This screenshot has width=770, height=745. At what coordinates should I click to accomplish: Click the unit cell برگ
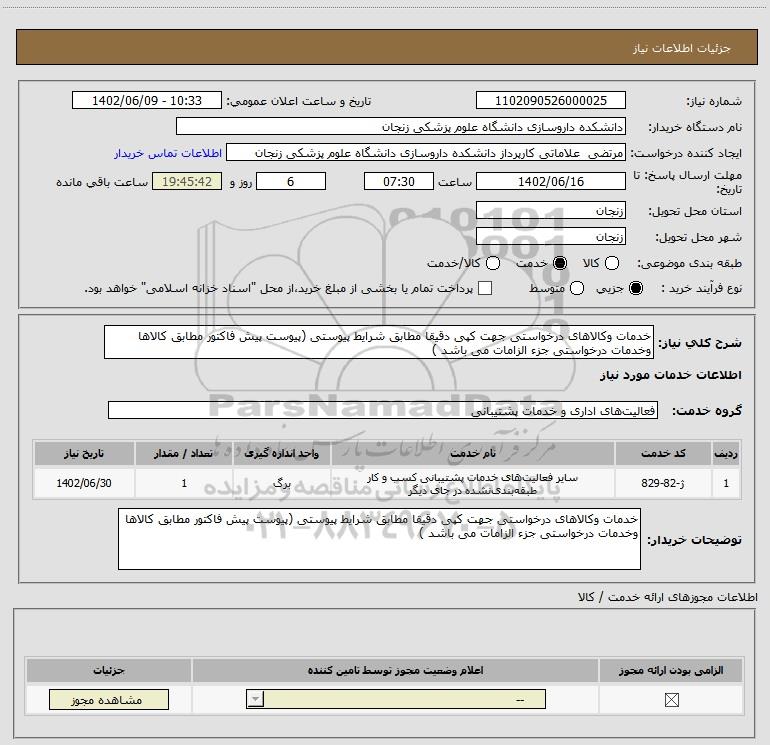tap(281, 483)
